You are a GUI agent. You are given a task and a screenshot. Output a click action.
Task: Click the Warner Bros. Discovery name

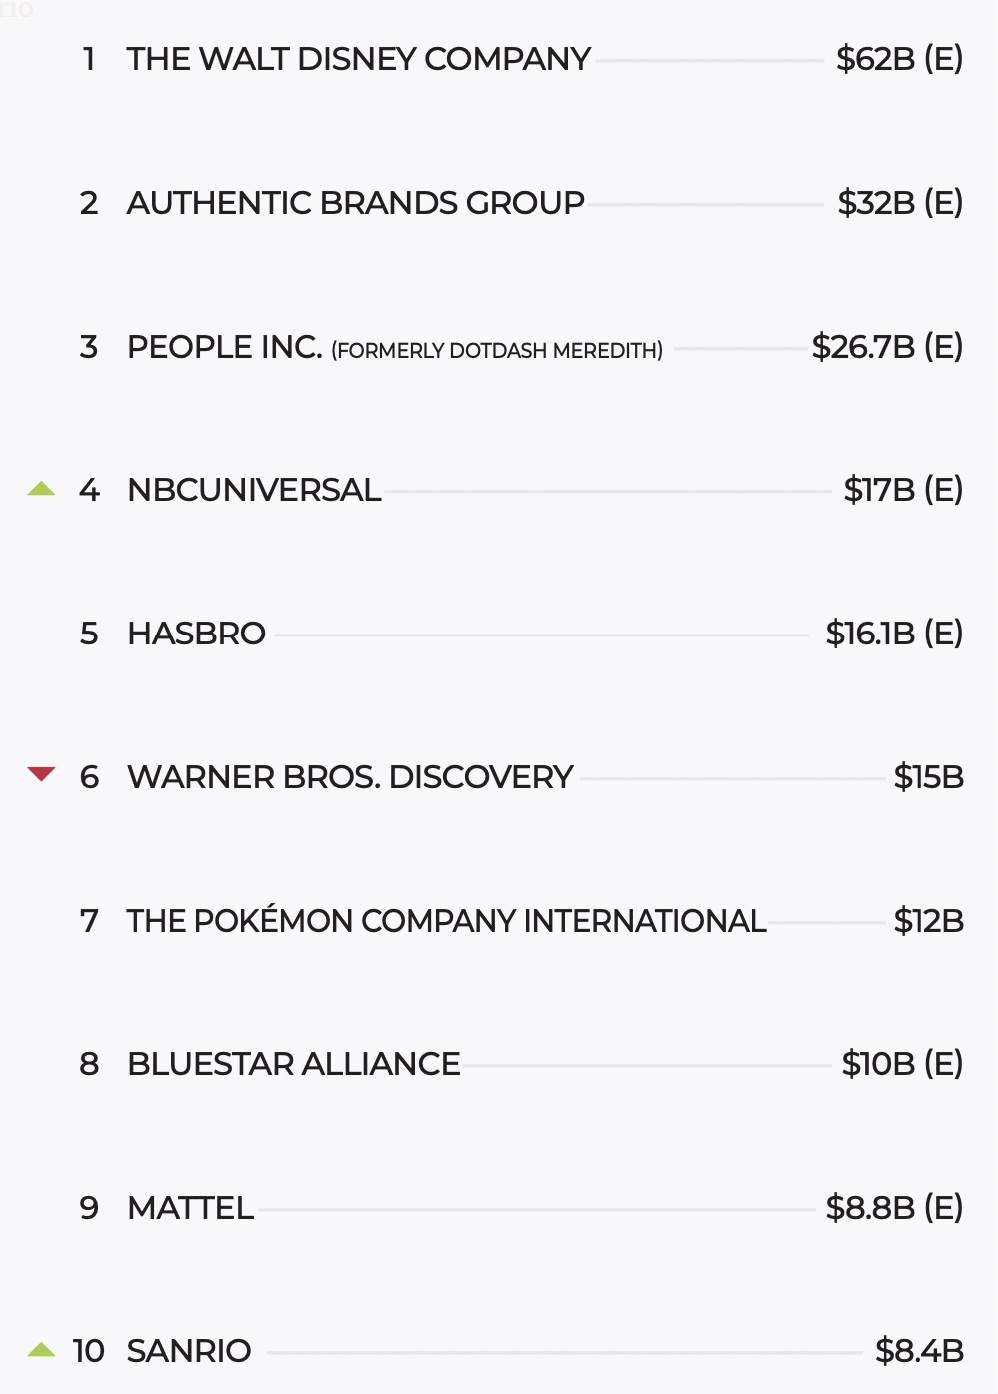tap(350, 777)
